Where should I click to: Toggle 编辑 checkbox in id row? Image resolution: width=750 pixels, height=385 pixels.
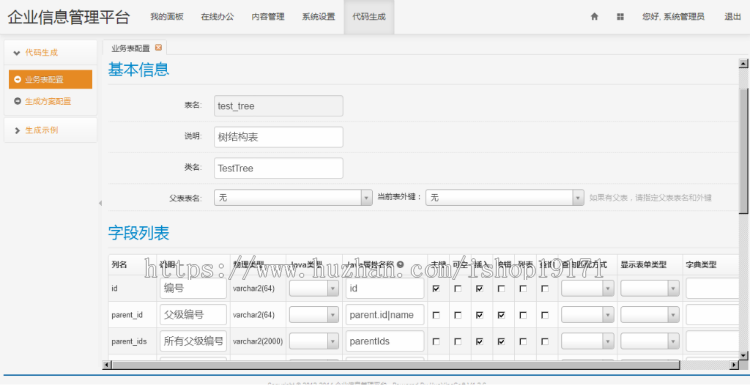click(501, 289)
